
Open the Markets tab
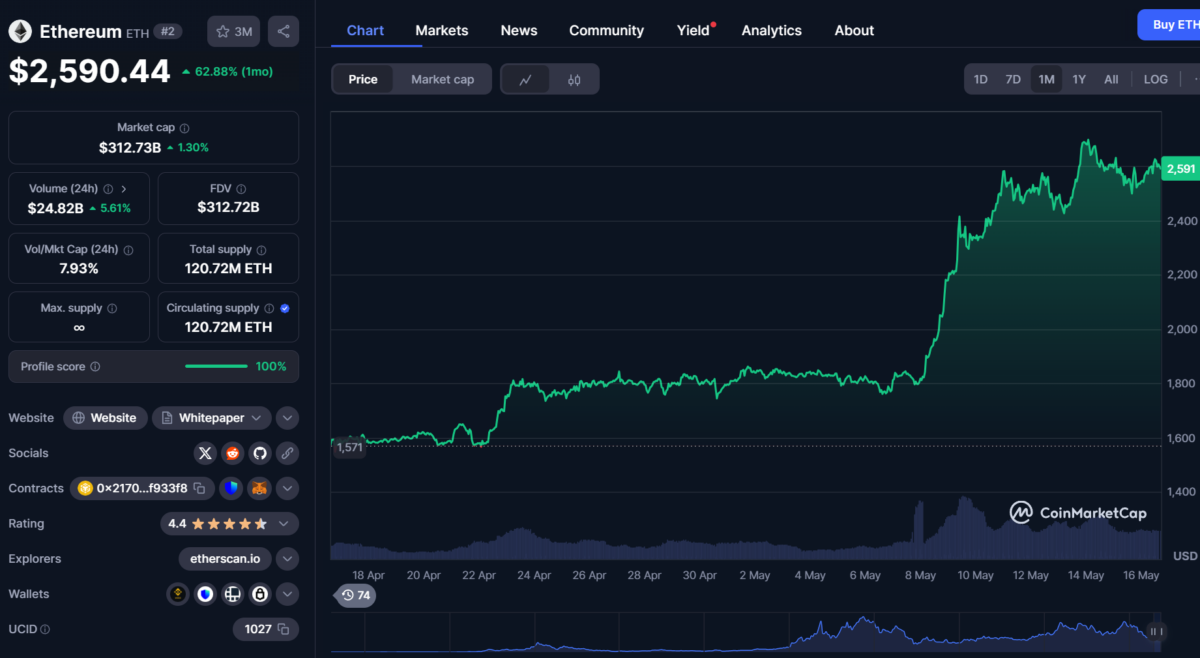[x=442, y=30]
